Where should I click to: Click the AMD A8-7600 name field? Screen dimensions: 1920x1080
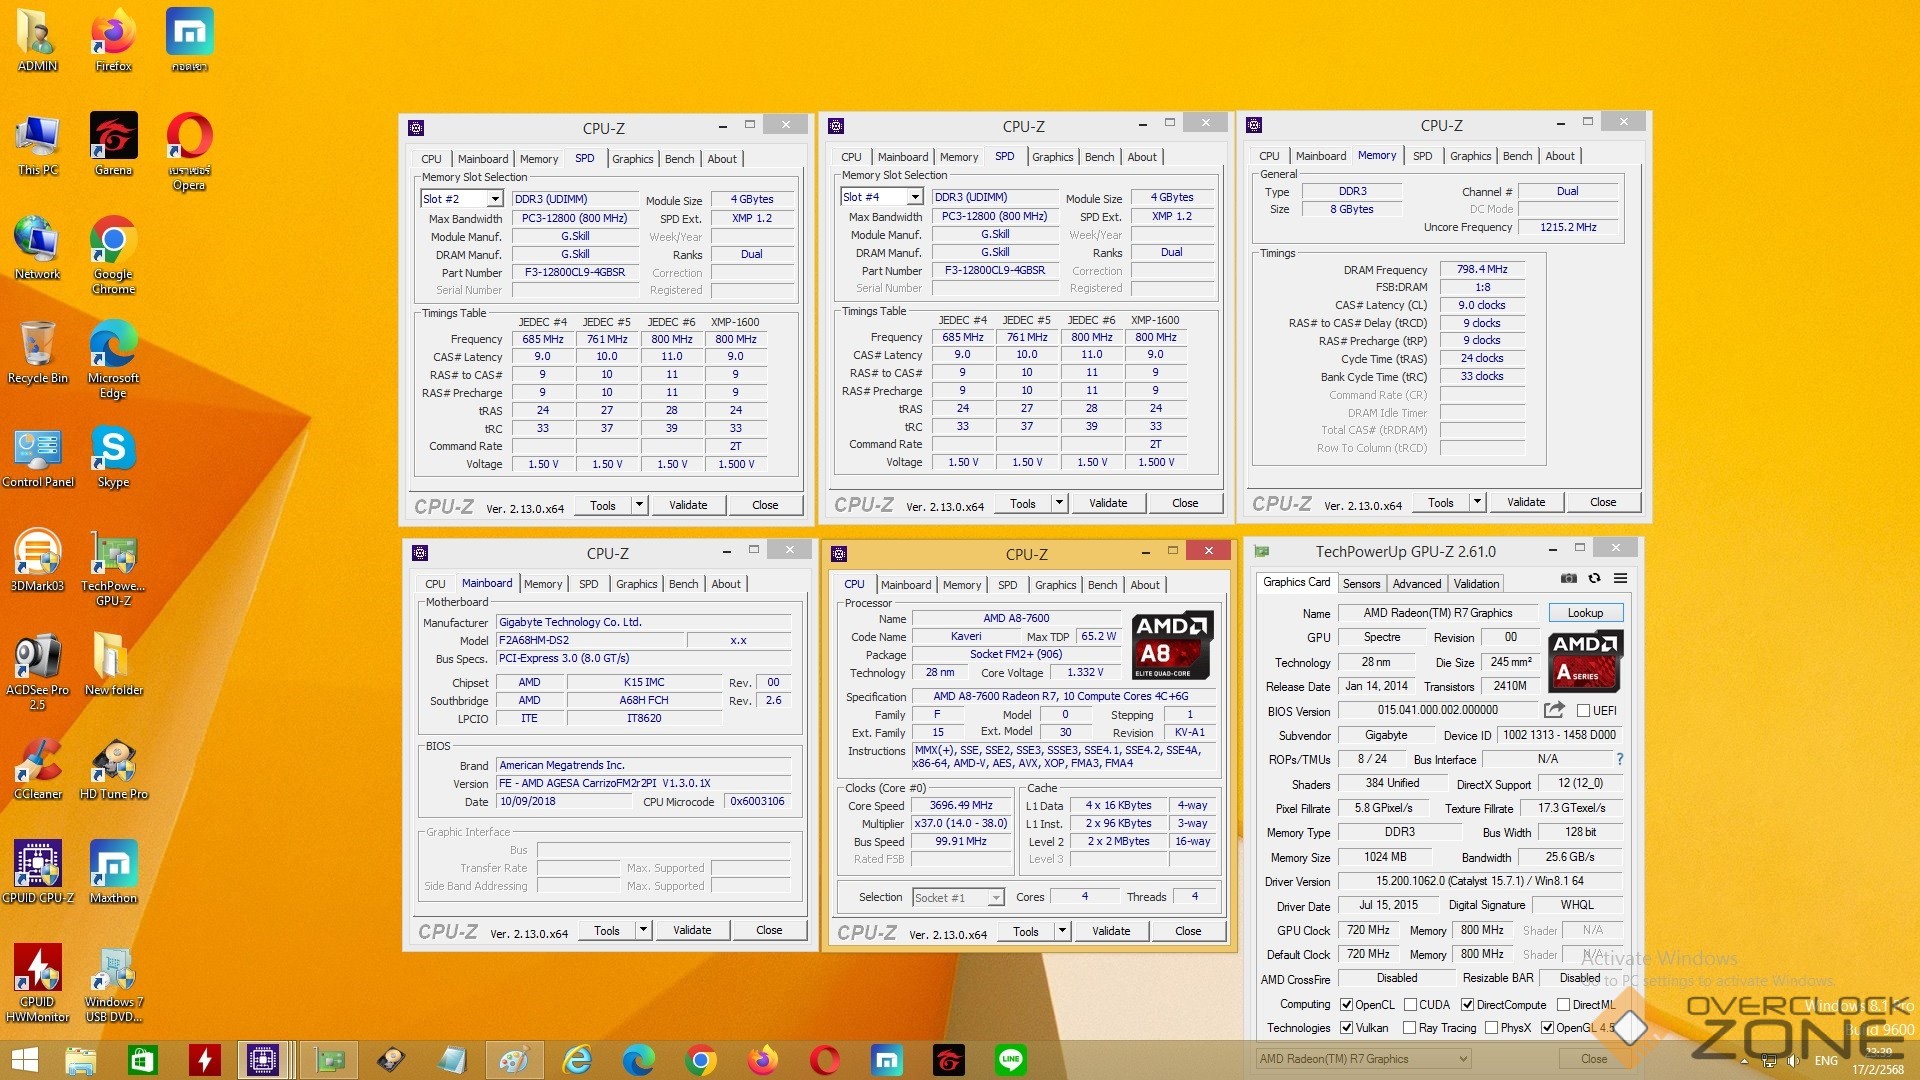point(1016,618)
